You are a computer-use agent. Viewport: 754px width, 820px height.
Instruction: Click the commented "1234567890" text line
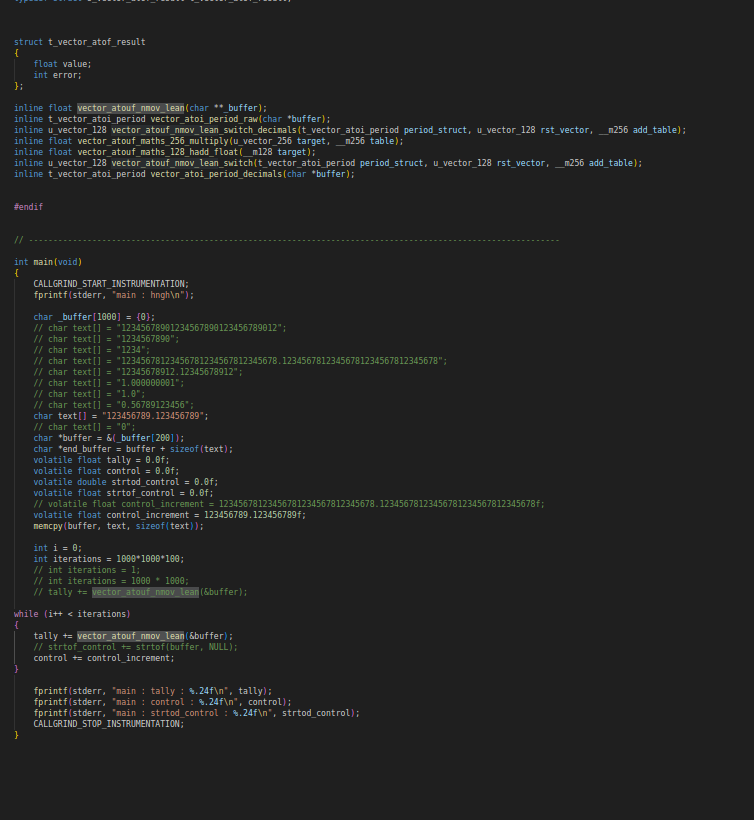[106, 339]
